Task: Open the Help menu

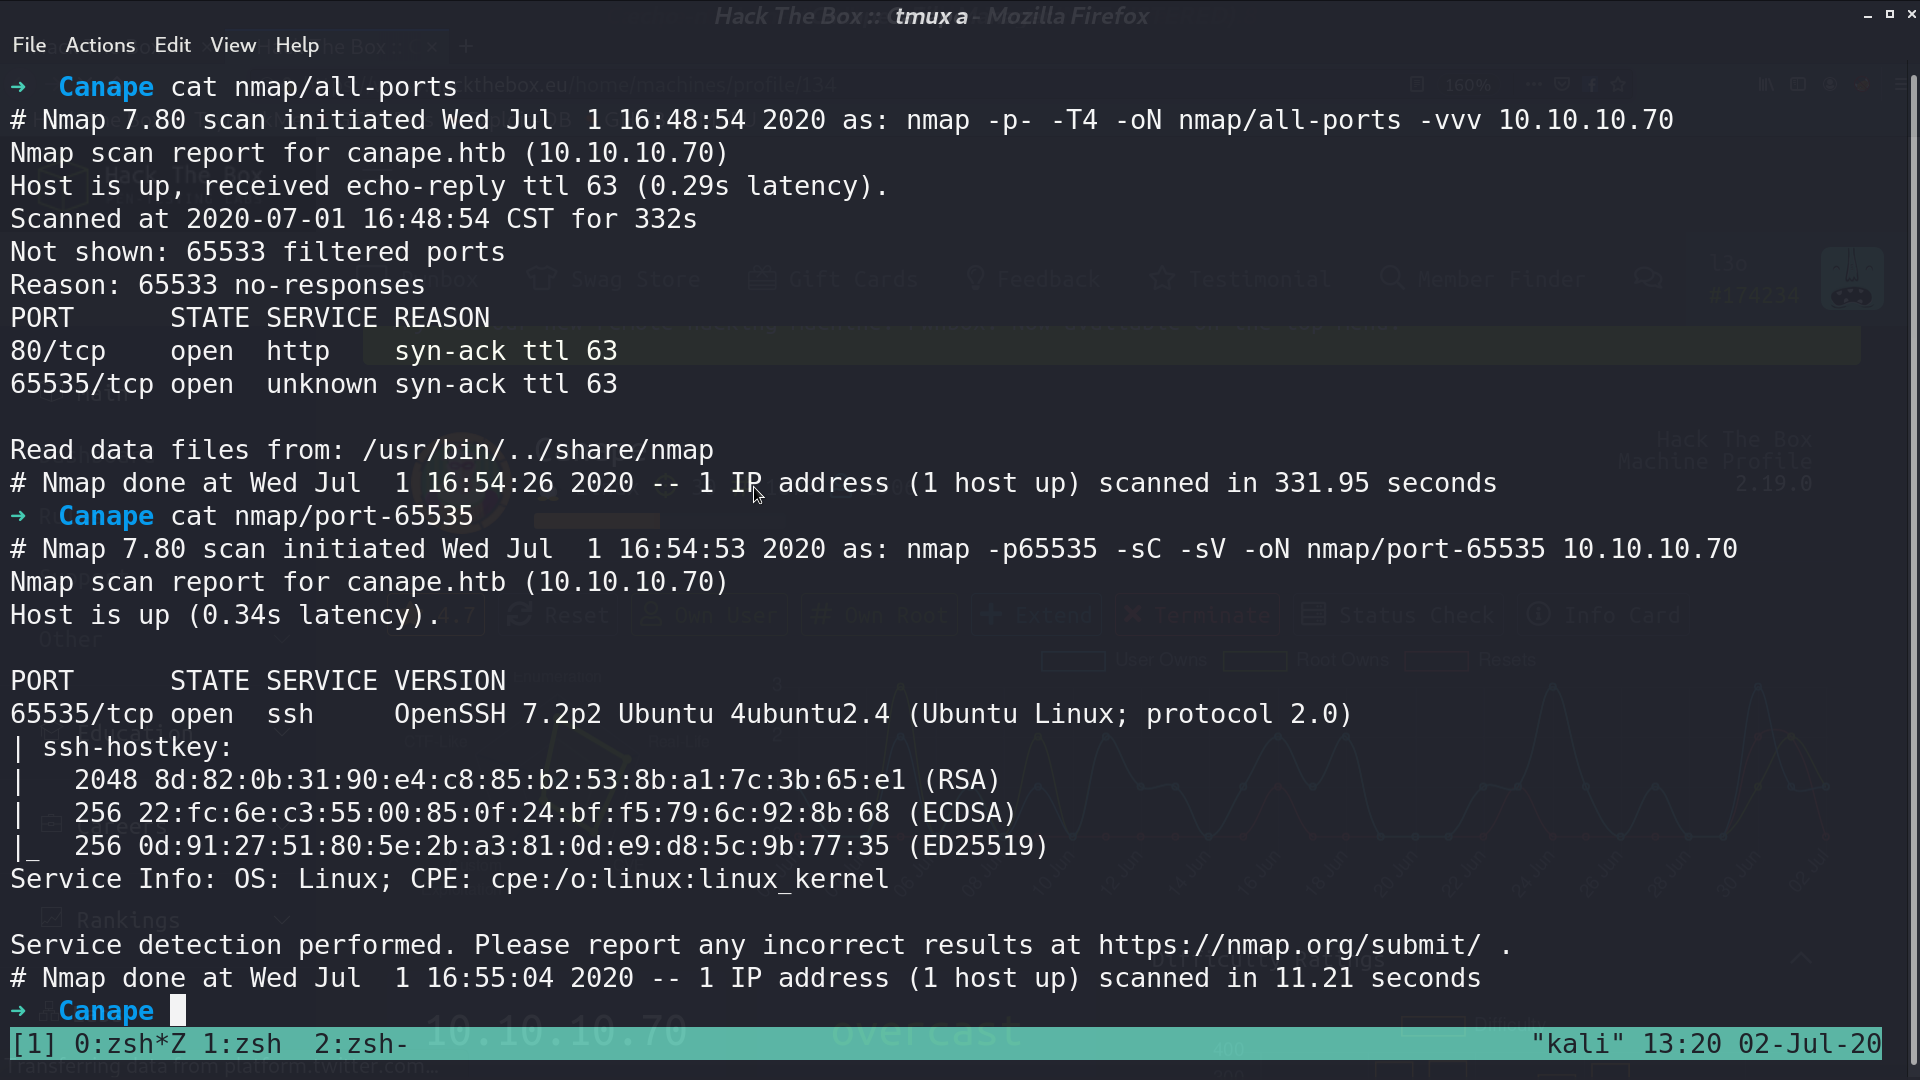Action: click(297, 45)
